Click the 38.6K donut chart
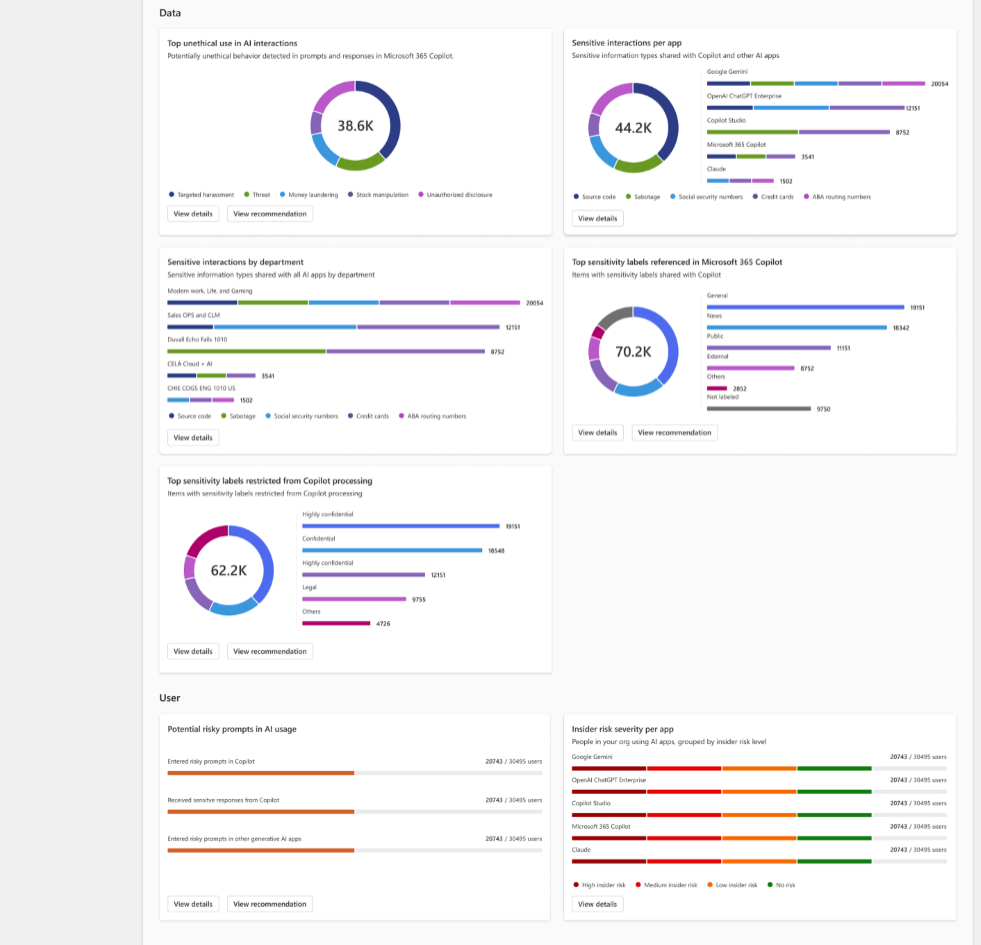The width and height of the screenshot is (981, 945). click(x=355, y=126)
